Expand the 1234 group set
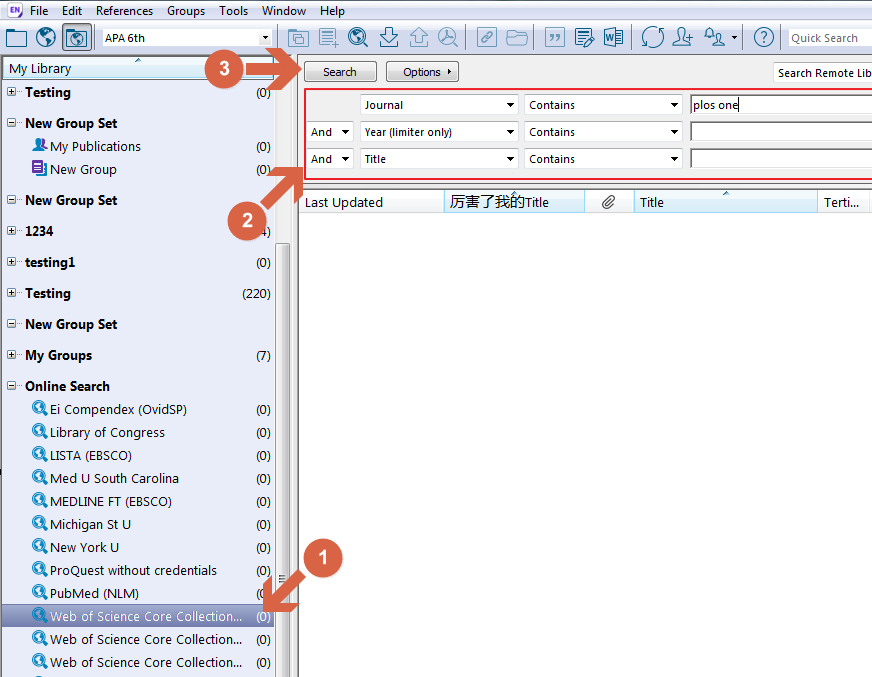Screen dimensions: 872x677 coord(11,230)
